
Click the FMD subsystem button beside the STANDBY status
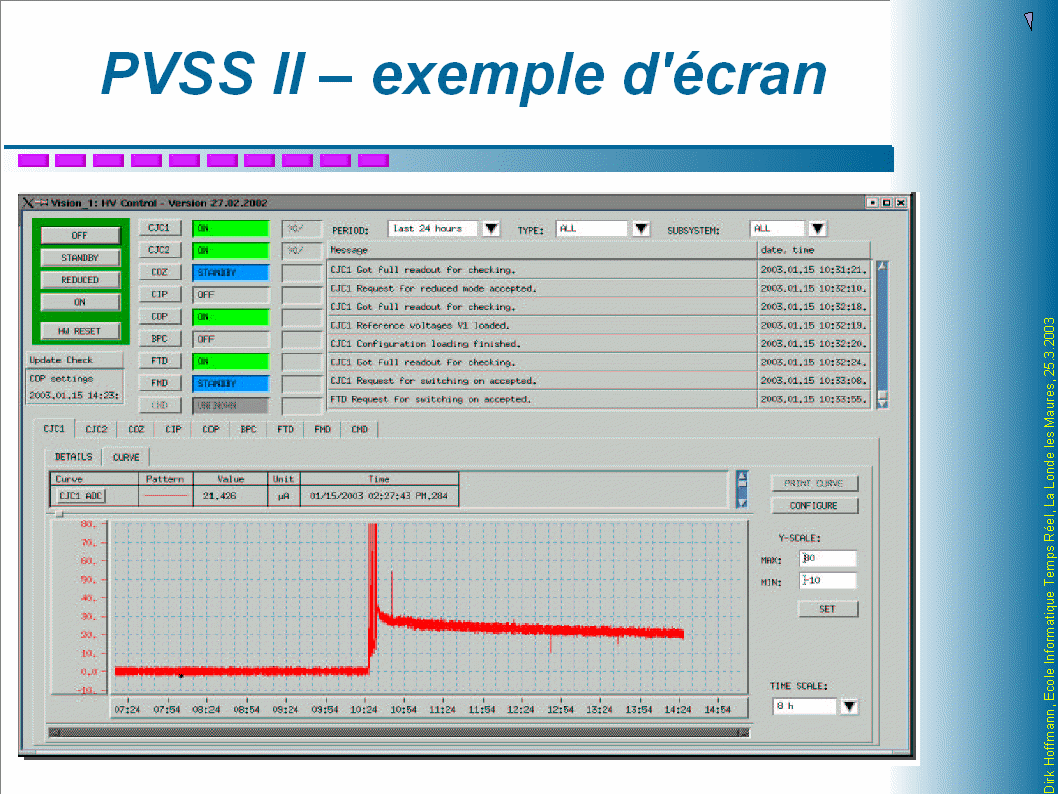[x=159, y=383]
